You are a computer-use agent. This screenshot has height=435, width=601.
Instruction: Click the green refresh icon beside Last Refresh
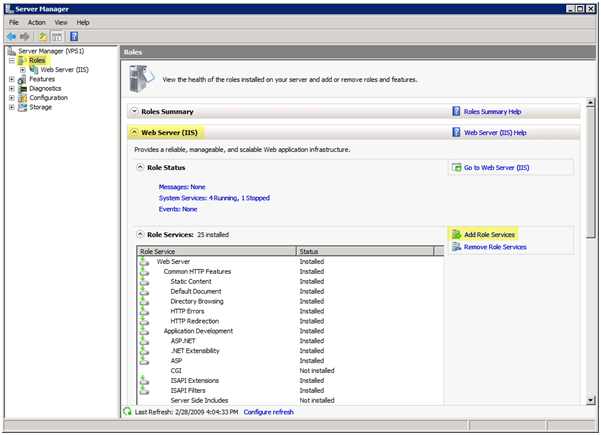coord(127,412)
